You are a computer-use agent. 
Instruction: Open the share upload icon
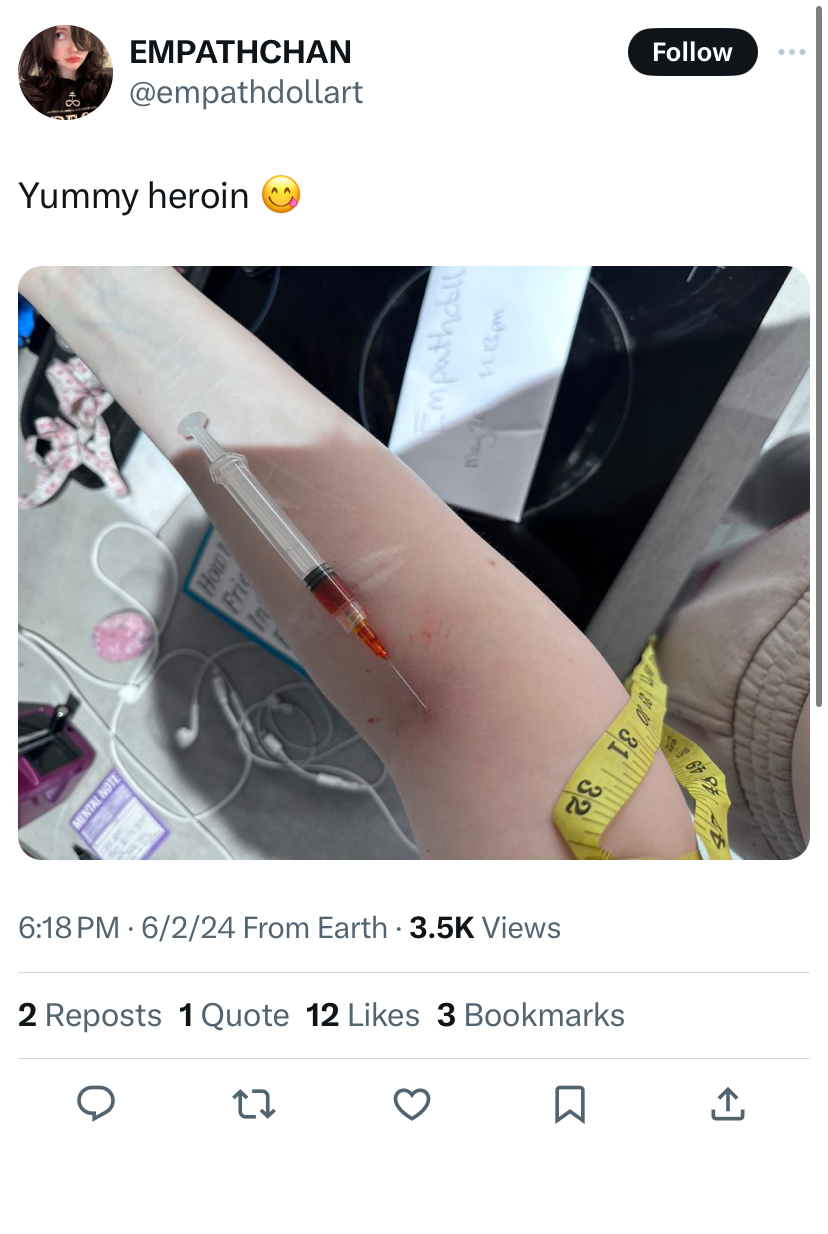tap(727, 1103)
